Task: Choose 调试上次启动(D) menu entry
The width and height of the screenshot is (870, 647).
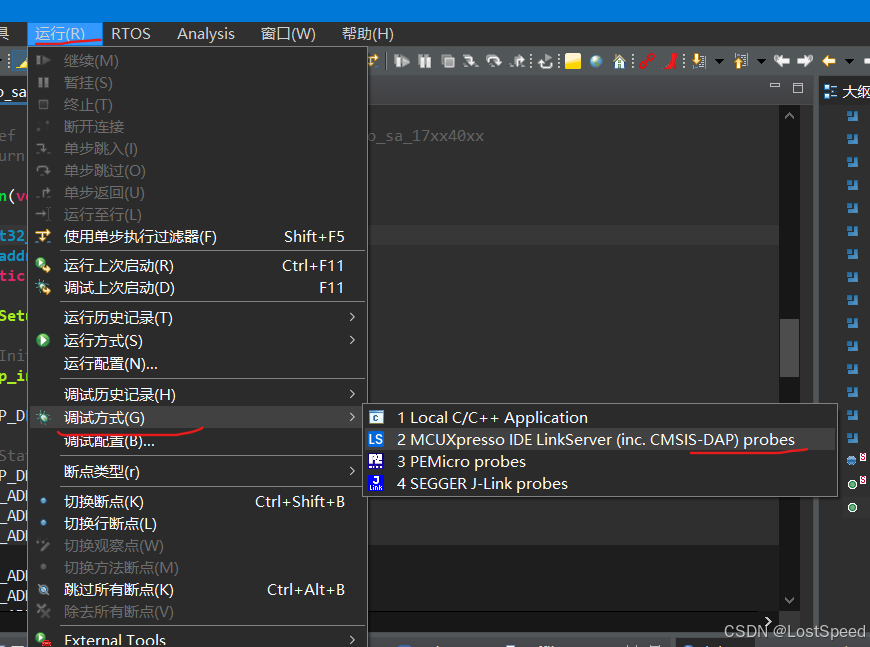Action: pyautogui.click(x=196, y=288)
